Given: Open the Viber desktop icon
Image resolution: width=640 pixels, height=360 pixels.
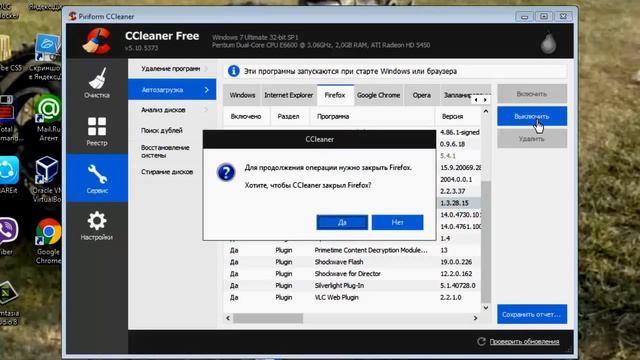Looking at the screenshot, I should point(8,237).
